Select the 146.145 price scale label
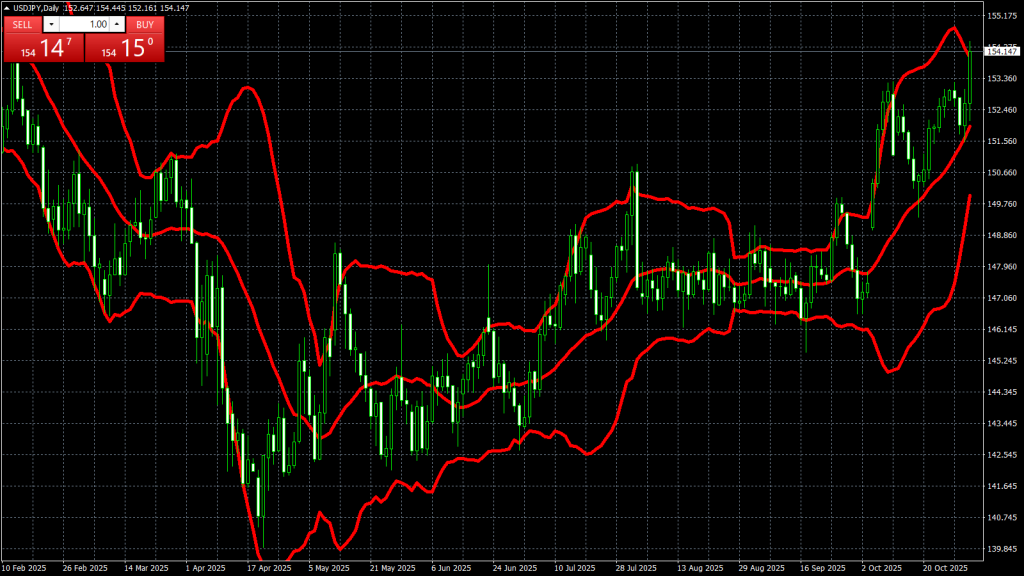 coord(1002,329)
